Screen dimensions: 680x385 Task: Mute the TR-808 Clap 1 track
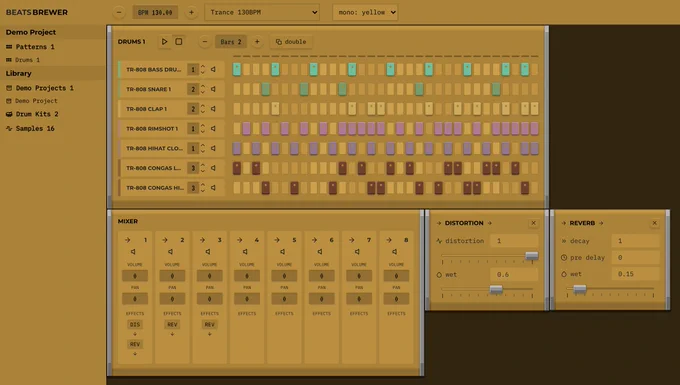(x=213, y=109)
